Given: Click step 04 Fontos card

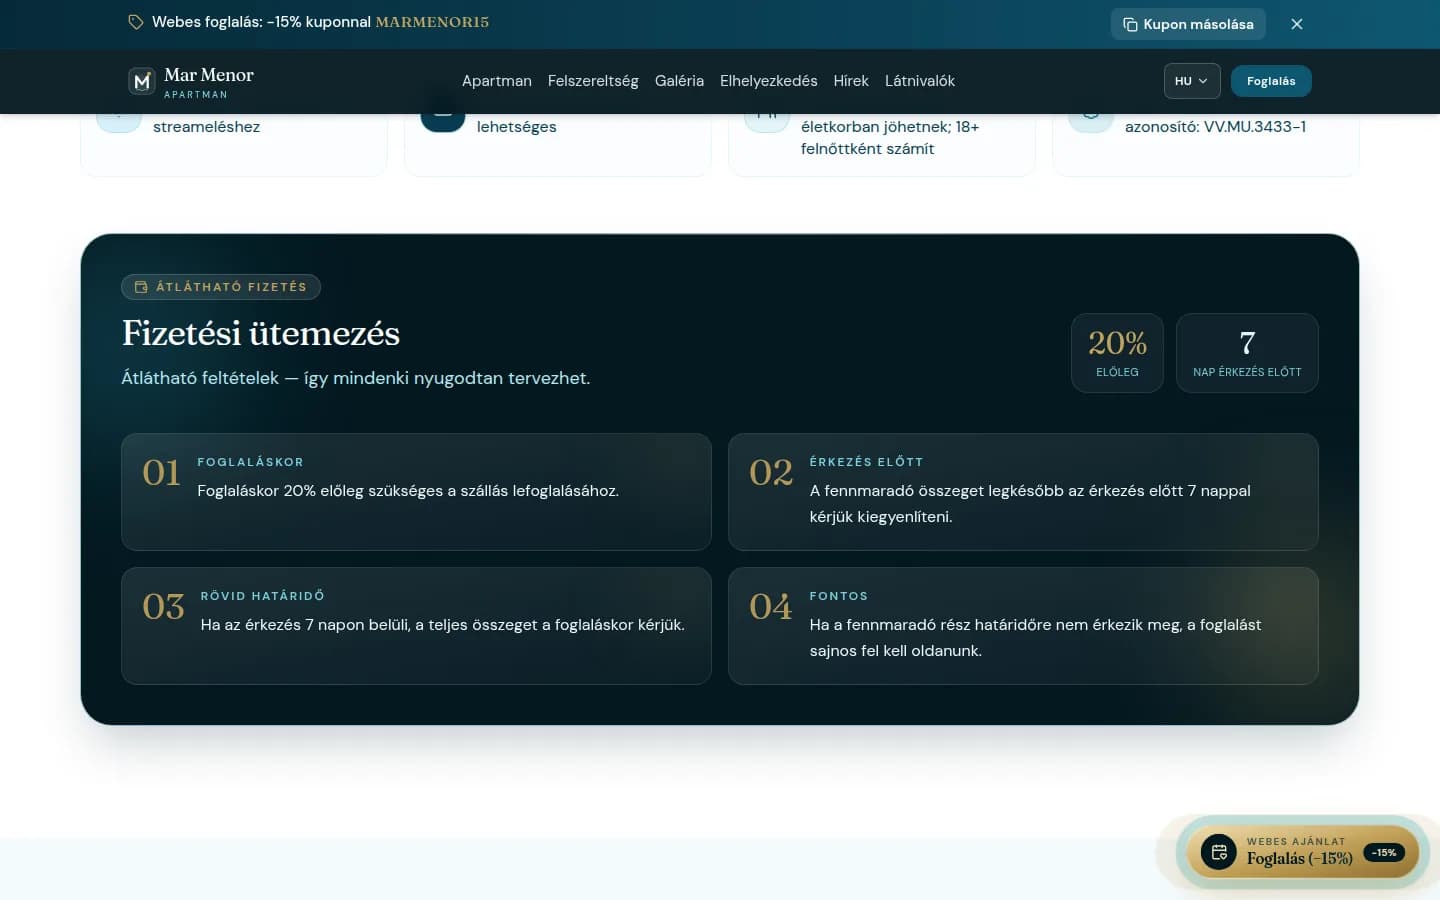Looking at the screenshot, I should click(1023, 626).
